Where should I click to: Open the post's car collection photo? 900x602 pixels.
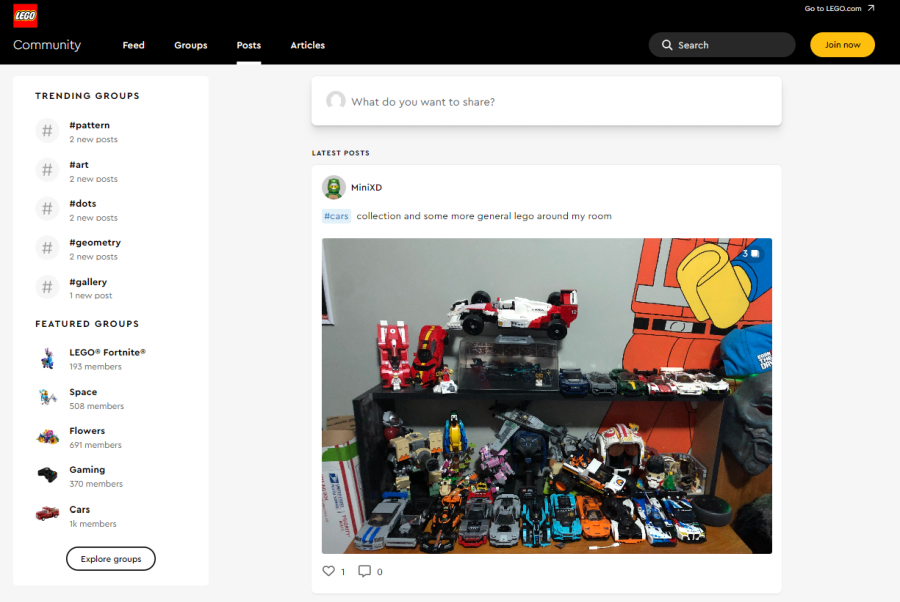(546, 395)
